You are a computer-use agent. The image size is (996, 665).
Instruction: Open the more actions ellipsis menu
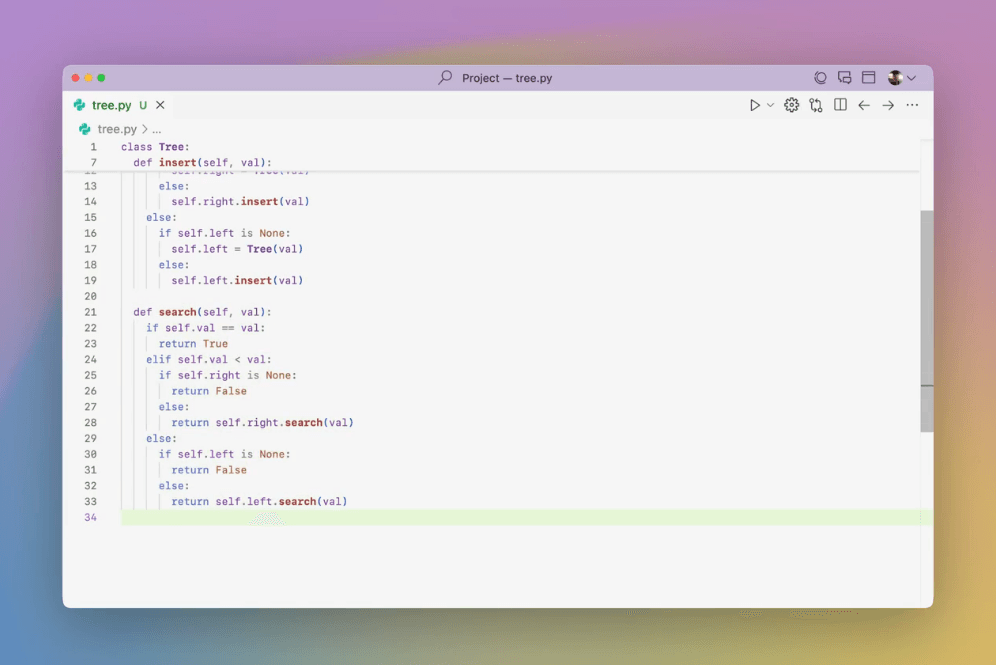(912, 105)
